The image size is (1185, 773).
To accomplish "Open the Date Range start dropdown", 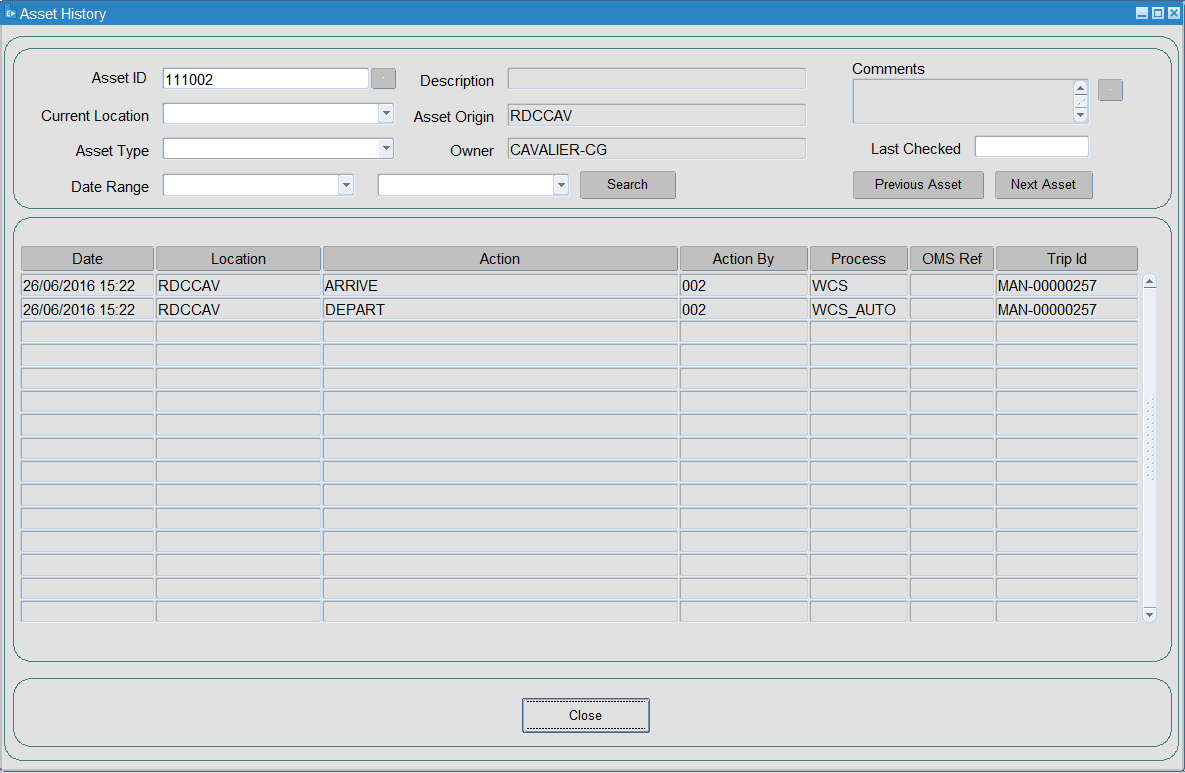I will 345,184.
